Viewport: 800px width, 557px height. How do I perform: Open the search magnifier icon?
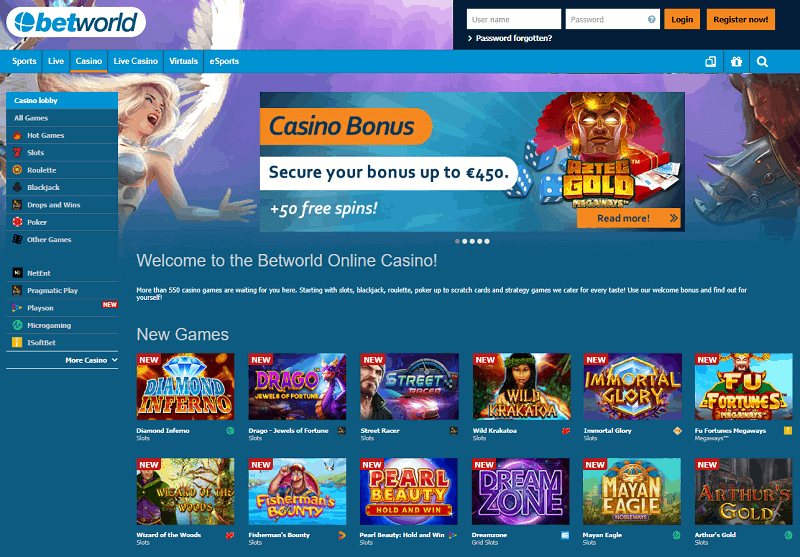pos(762,62)
